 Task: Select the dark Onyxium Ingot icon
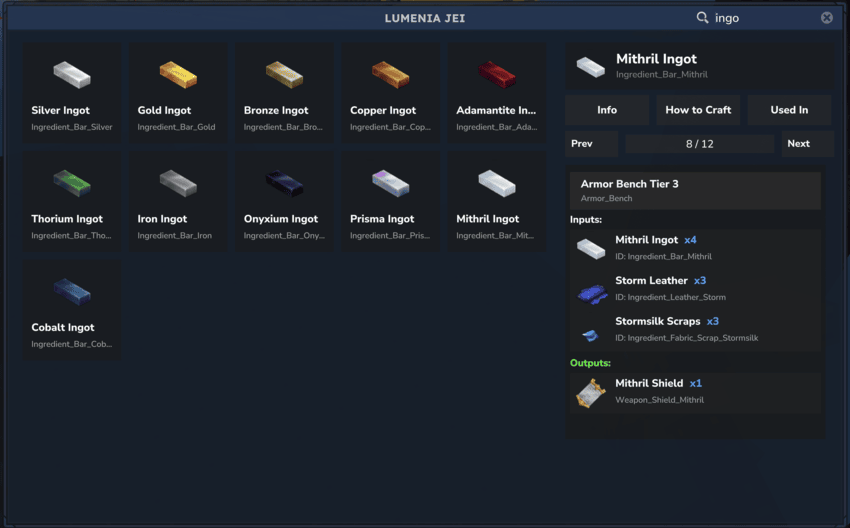[x=284, y=183]
